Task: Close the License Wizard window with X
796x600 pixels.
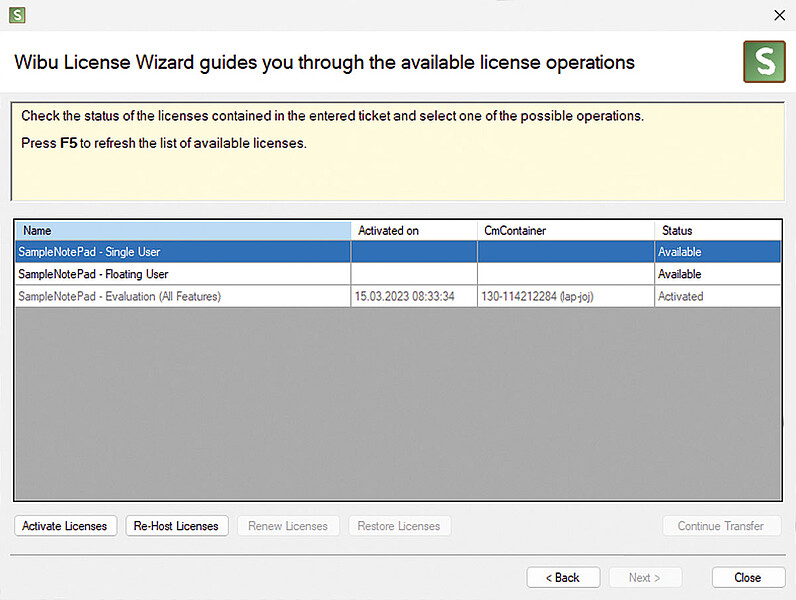Action: (779, 15)
